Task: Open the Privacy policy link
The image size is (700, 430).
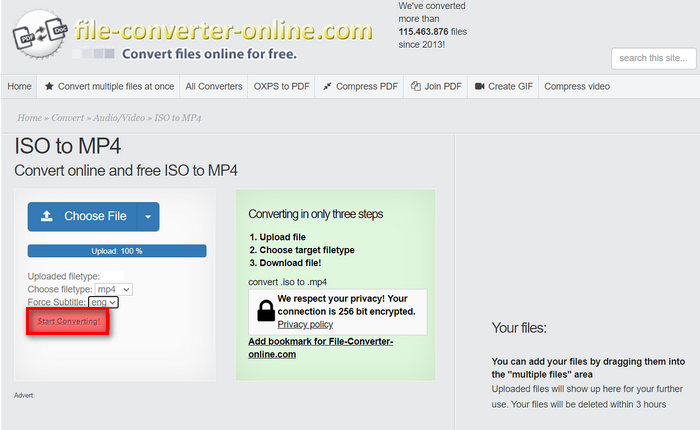Action: (x=305, y=325)
